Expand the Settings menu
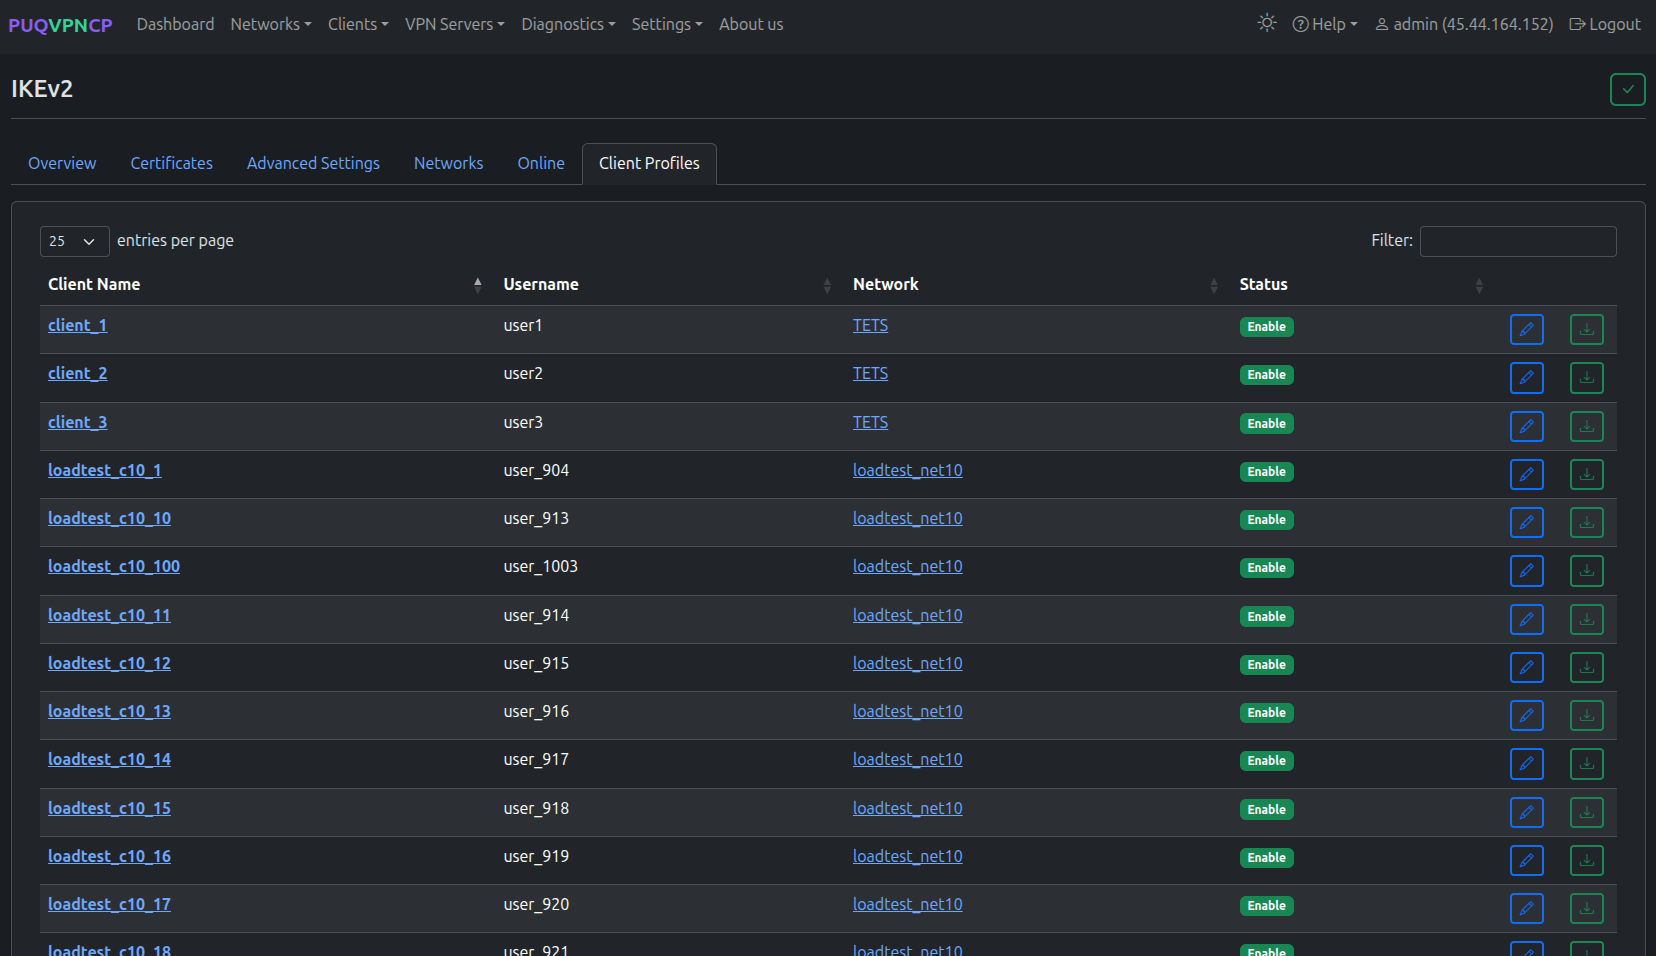This screenshot has width=1656, height=956. (x=667, y=24)
